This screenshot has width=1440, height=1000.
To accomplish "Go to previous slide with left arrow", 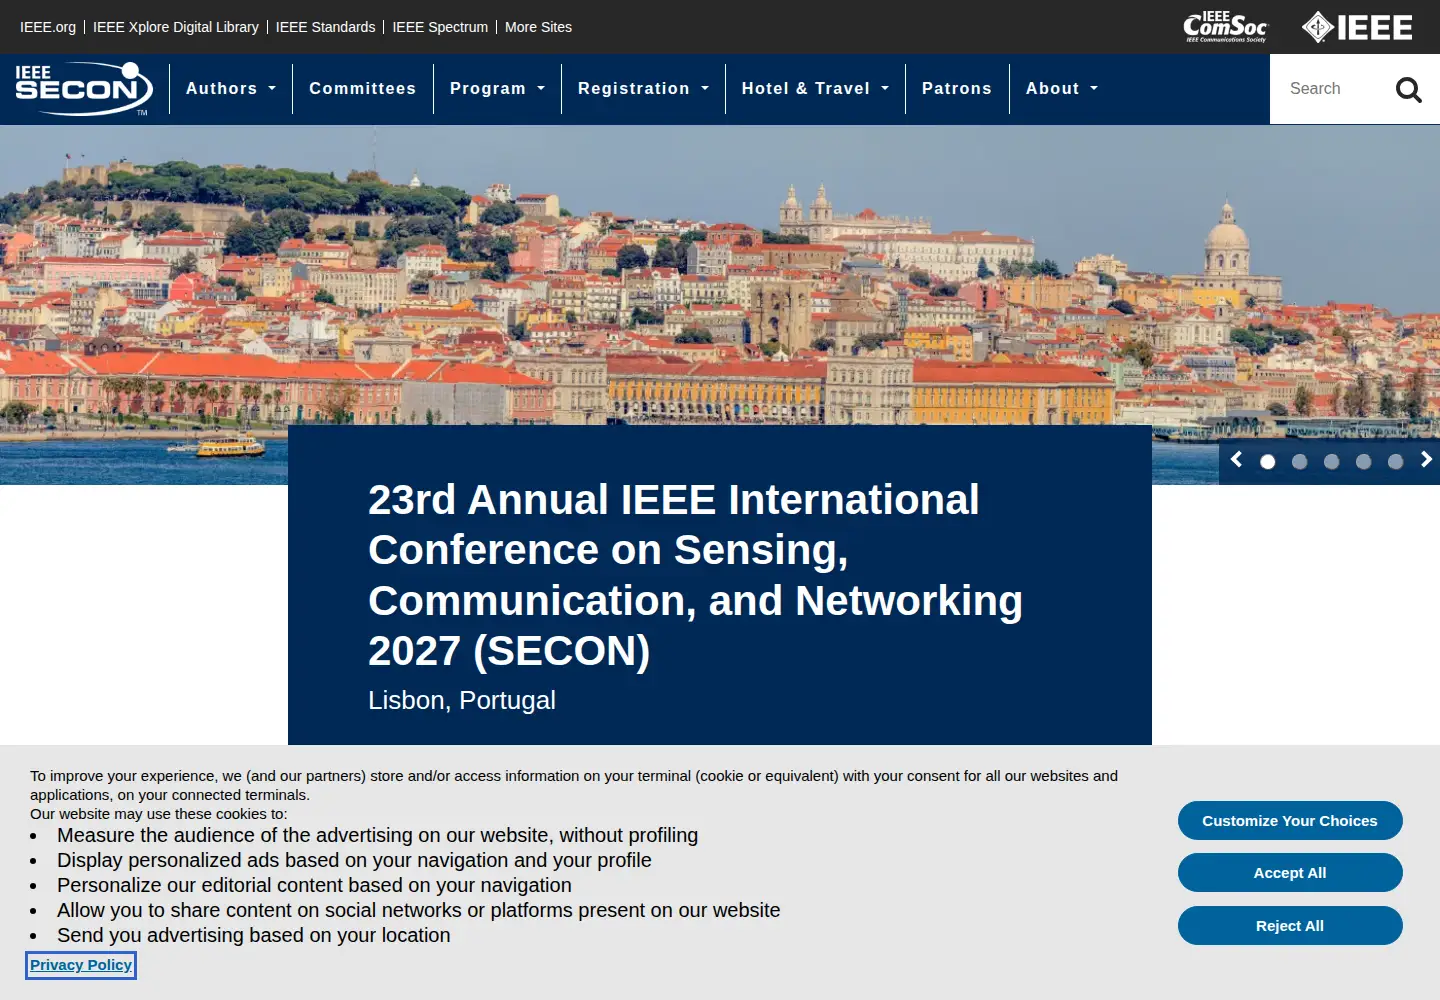I will 1237,459.
